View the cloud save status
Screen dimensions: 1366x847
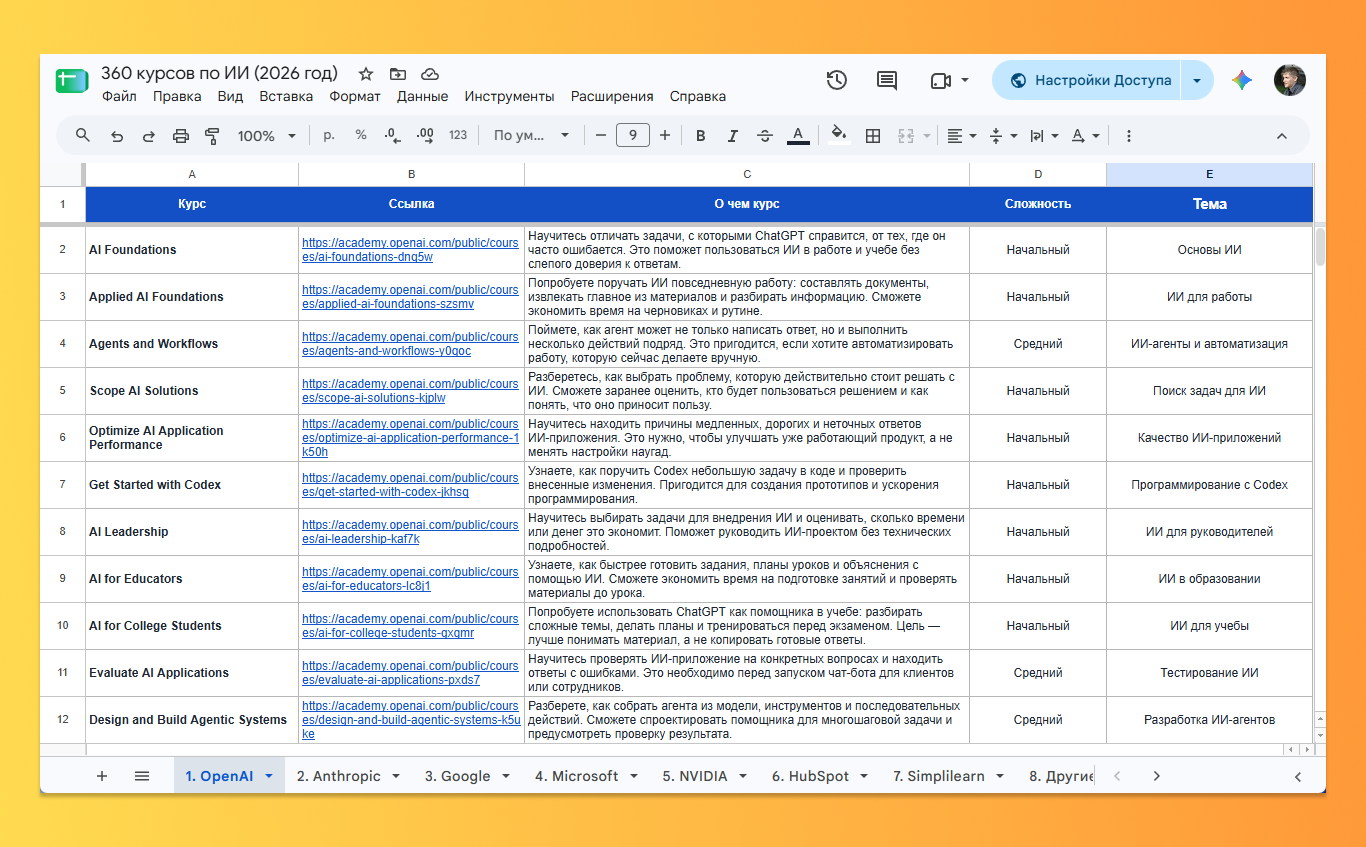[430, 74]
